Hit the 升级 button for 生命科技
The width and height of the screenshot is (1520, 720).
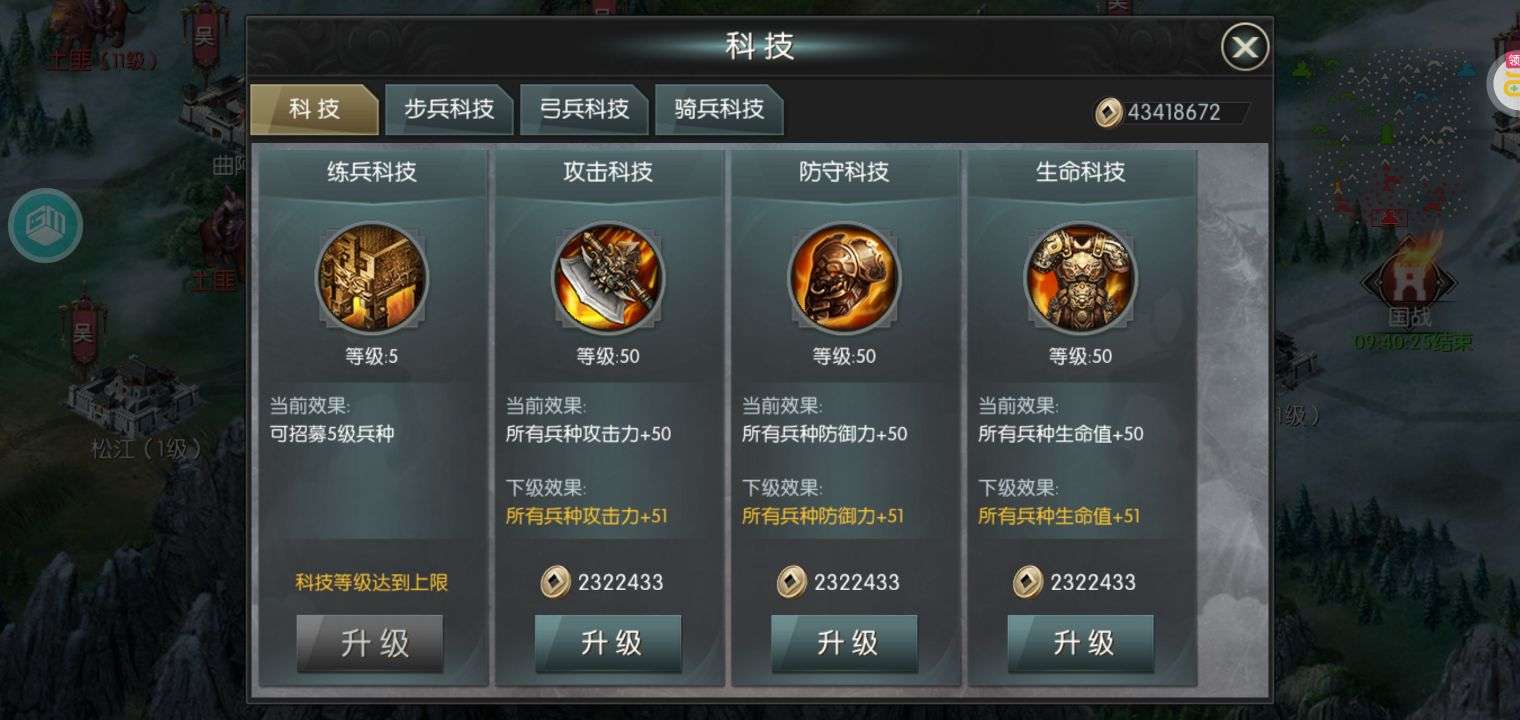click(1080, 643)
